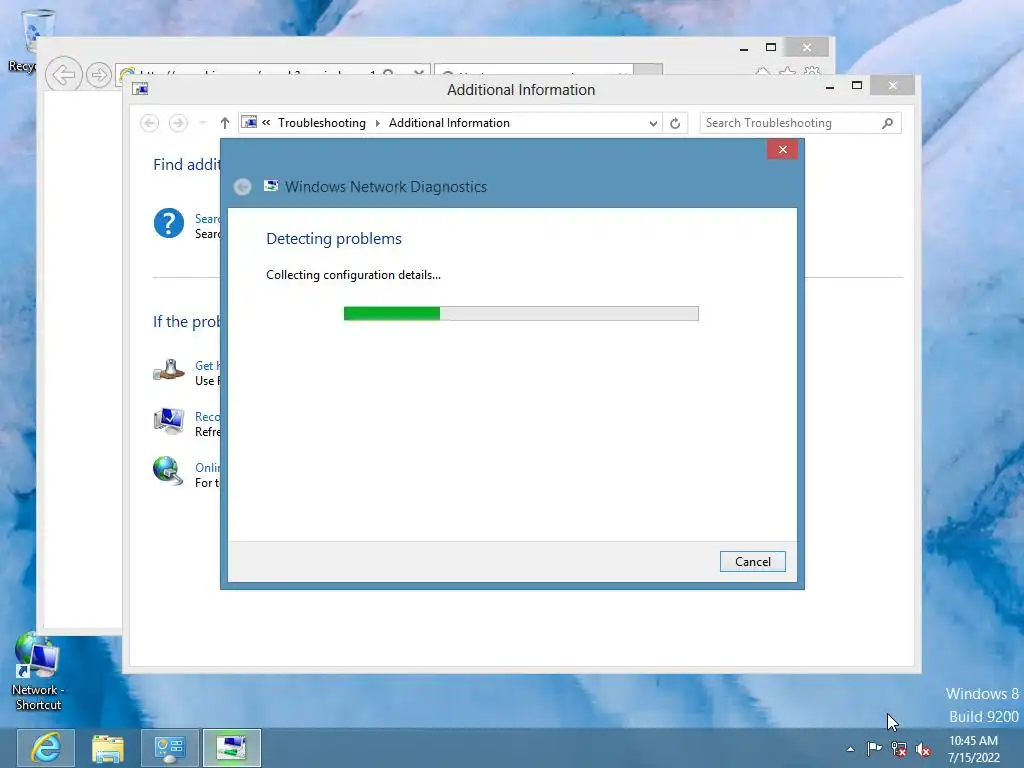Open File Explorer from taskbar
1024x768 pixels.
tap(108, 748)
